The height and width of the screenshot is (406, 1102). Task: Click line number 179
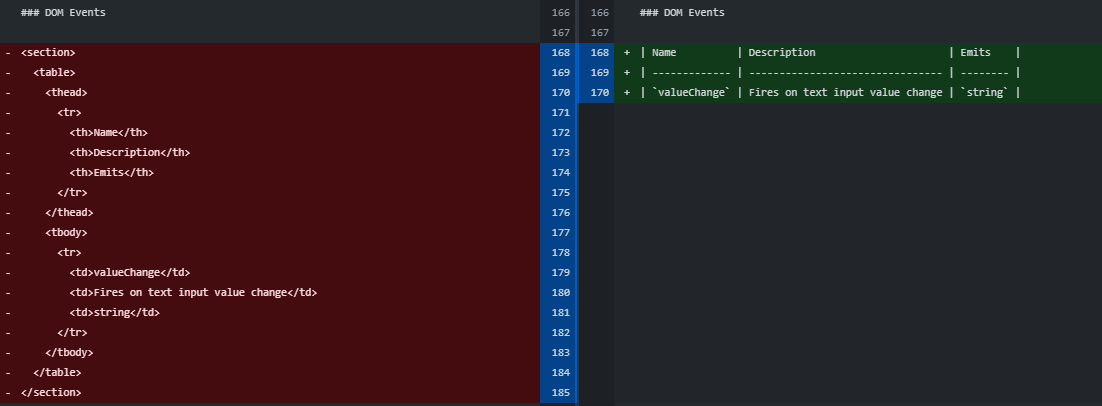coord(561,272)
